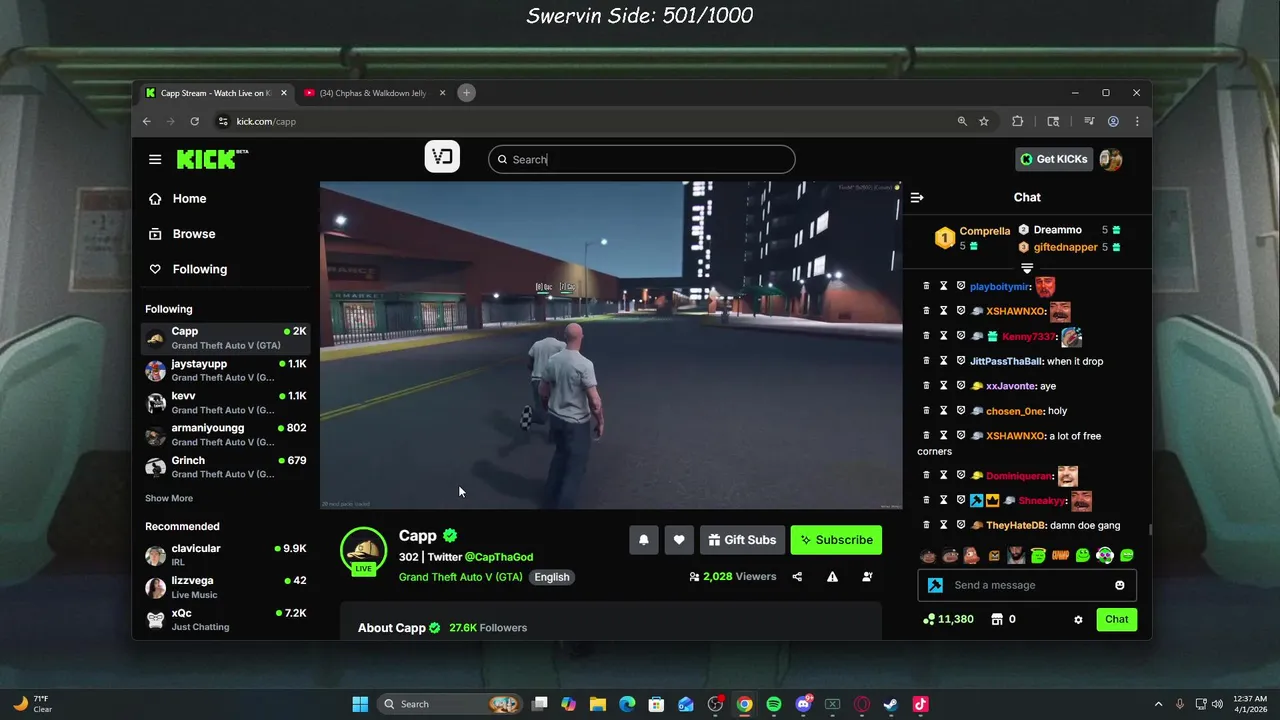Focus the Send a message field
The height and width of the screenshot is (720, 1280).
point(1027,585)
